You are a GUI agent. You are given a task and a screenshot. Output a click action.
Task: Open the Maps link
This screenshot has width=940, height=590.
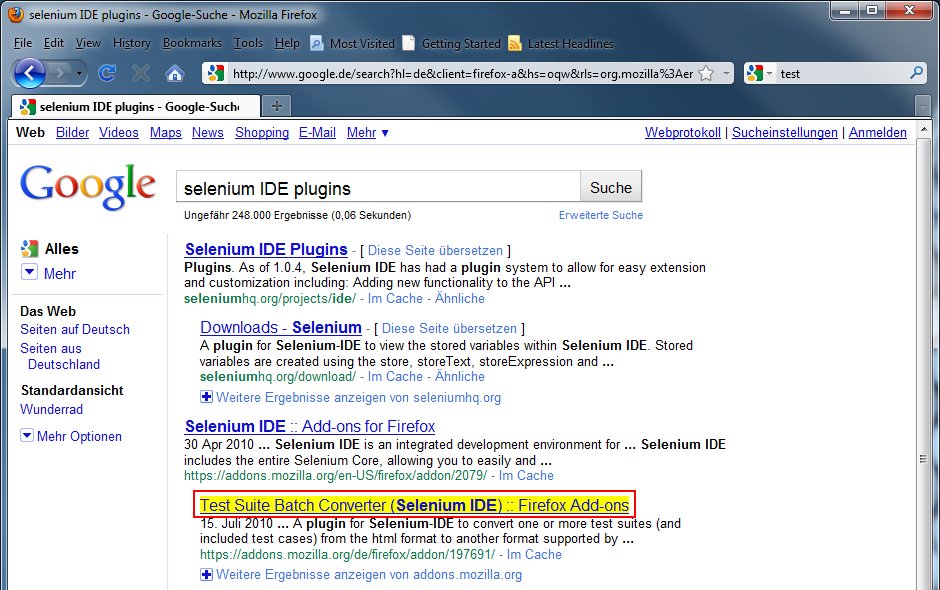pyautogui.click(x=165, y=133)
